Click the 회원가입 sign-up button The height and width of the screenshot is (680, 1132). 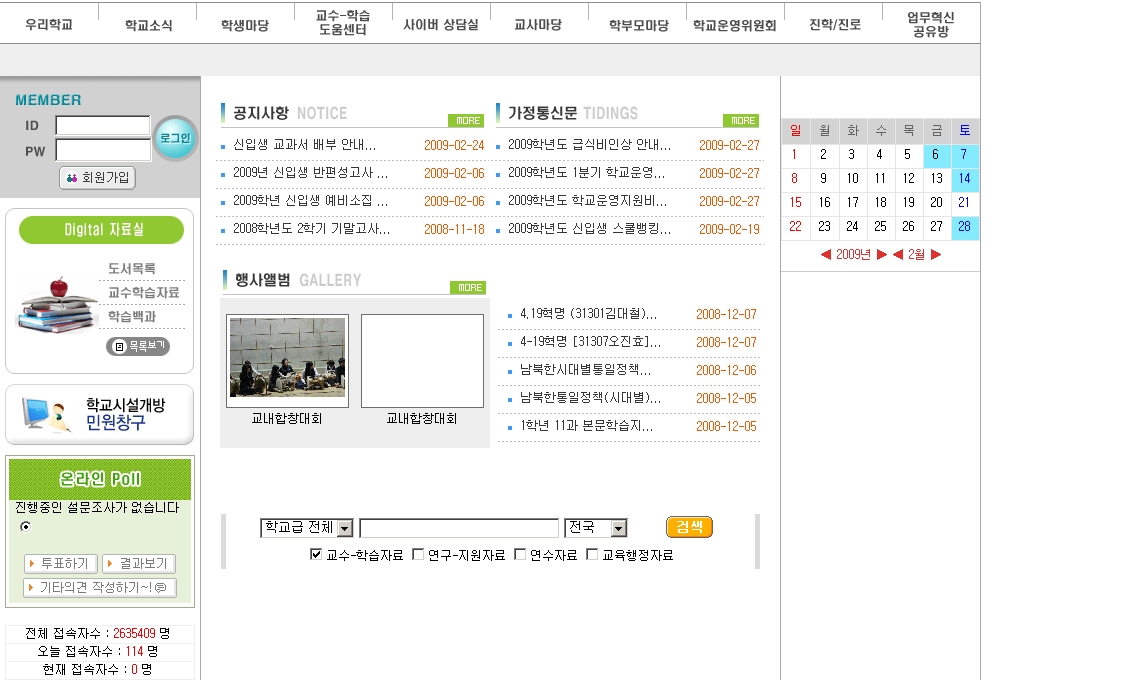coord(97,178)
